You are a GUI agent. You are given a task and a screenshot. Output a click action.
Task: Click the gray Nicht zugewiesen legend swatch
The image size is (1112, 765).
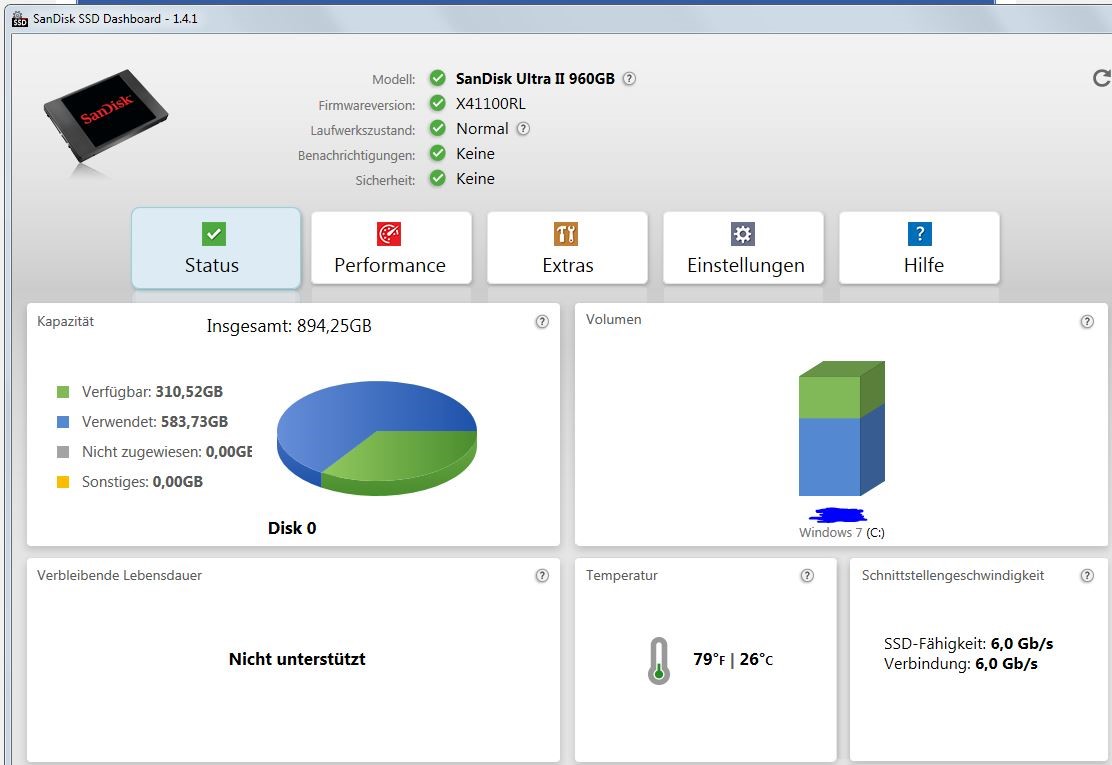pyautogui.click(x=63, y=452)
